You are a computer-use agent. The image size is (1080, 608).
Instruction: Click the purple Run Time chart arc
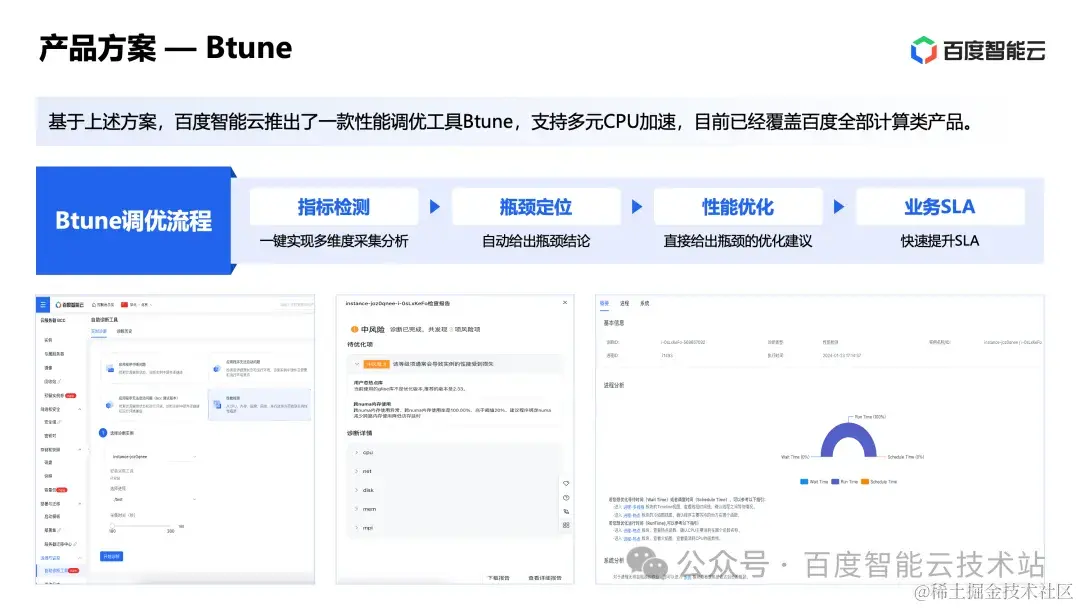point(849,428)
